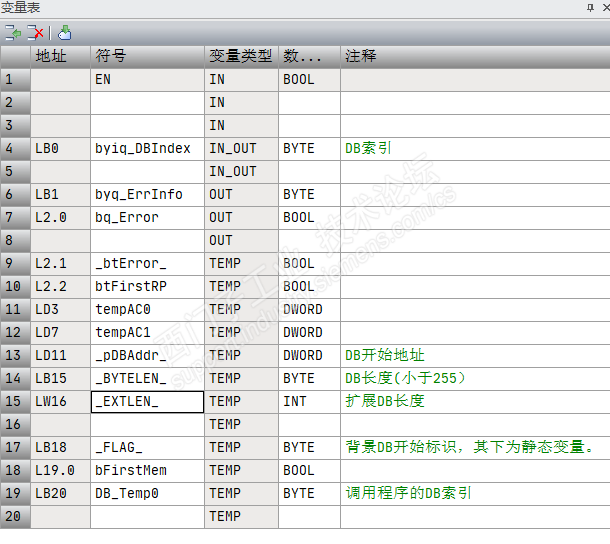Click the 扩展DB长度 comment cell
This screenshot has width=610, height=544.
pos(475,402)
